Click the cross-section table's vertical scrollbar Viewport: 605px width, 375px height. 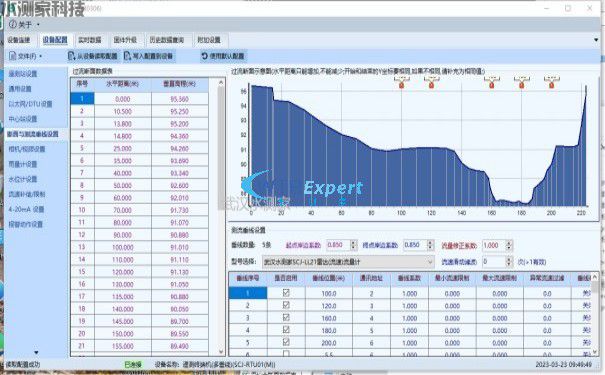click(x=221, y=217)
